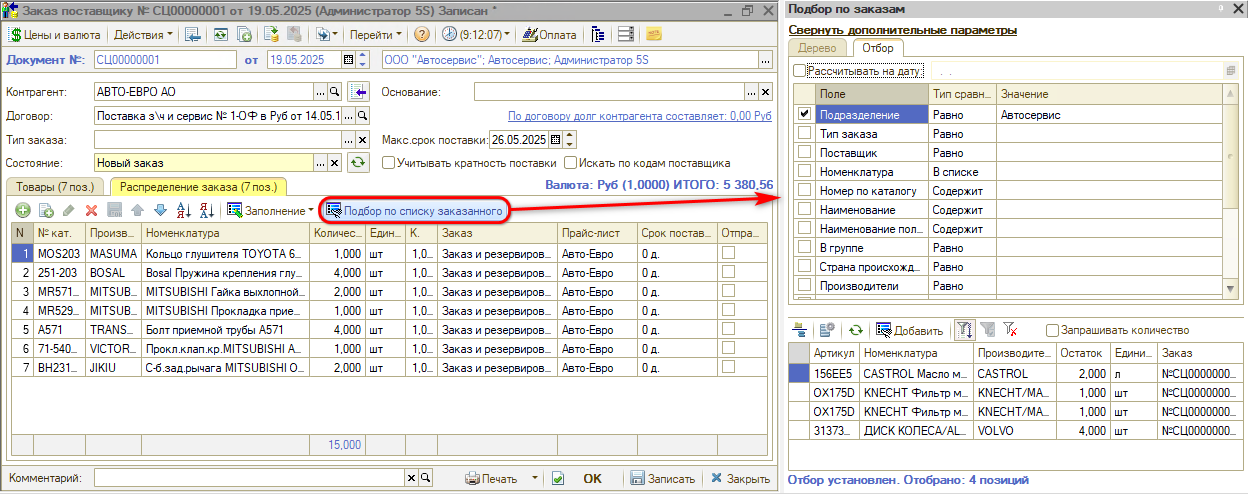Open the contractor debt link under Основание

639,116
